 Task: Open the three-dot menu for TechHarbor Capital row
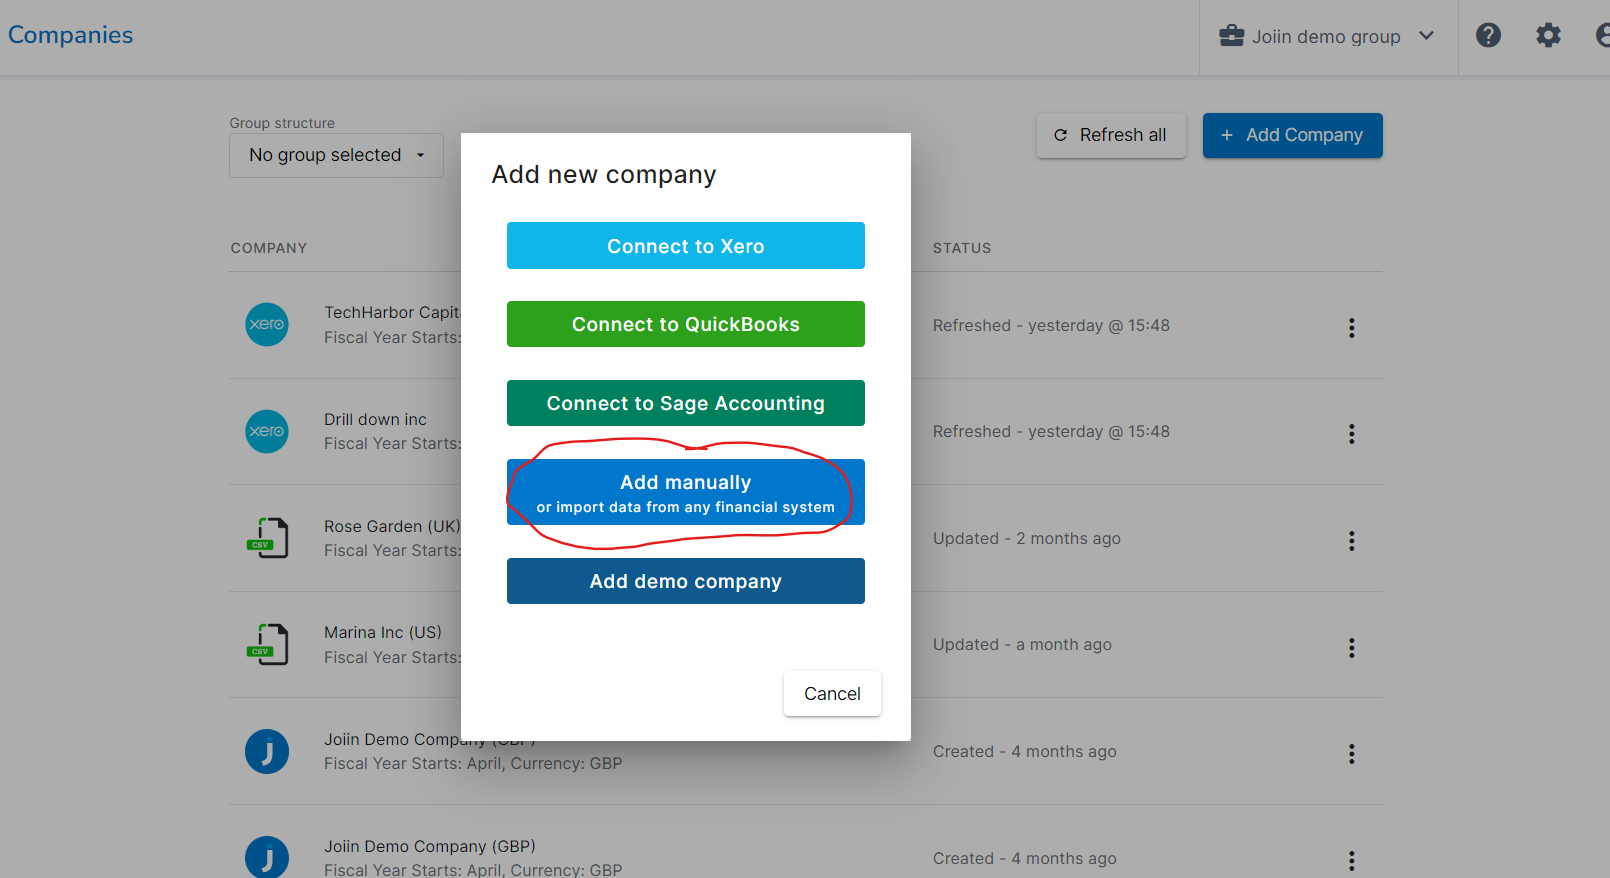click(x=1351, y=328)
